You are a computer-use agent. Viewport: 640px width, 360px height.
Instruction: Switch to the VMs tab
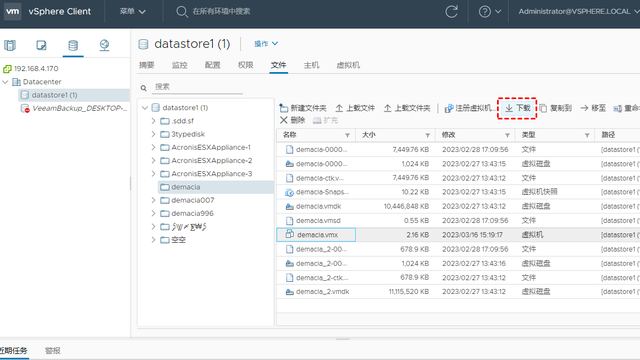coord(348,65)
